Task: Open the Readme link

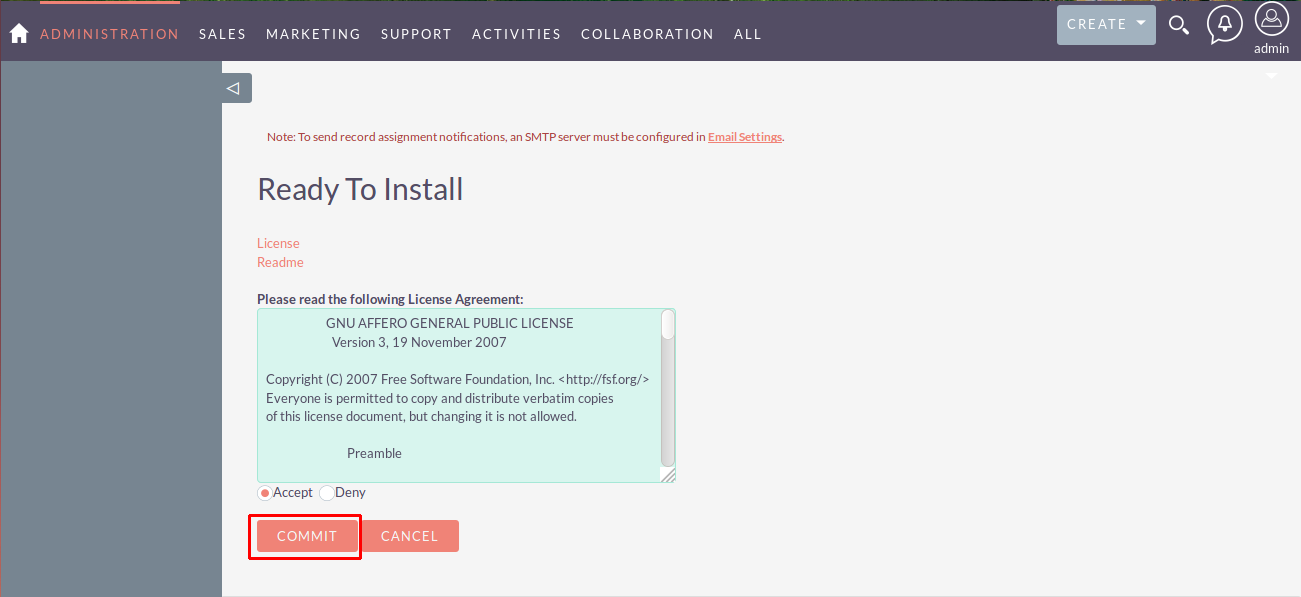Action: [x=280, y=262]
